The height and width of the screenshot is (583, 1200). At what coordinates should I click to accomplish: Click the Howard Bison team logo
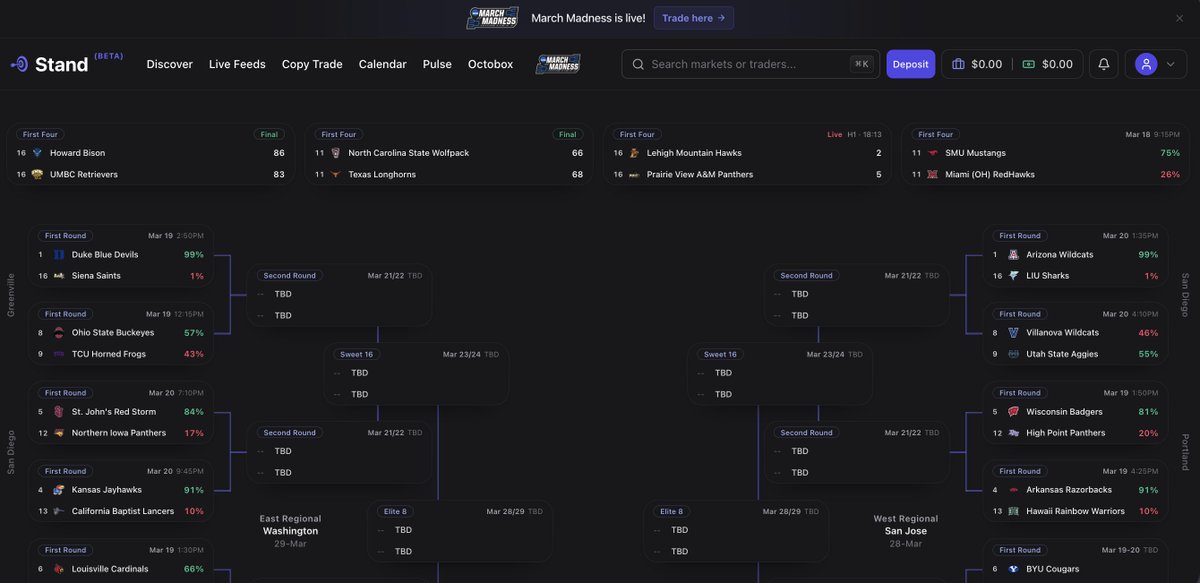[37, 153]
